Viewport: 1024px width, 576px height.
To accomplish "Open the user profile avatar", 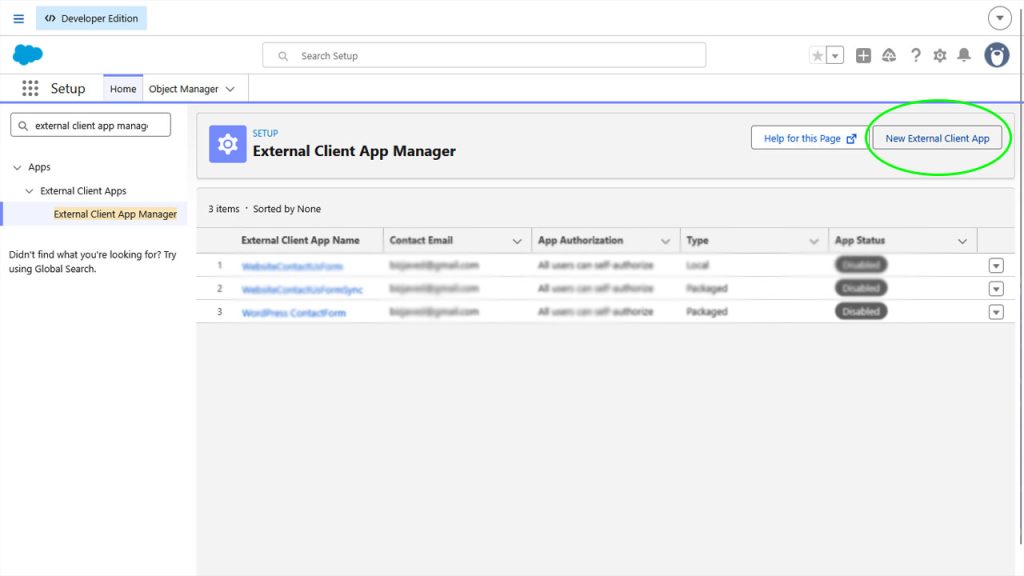I will 997,56.
